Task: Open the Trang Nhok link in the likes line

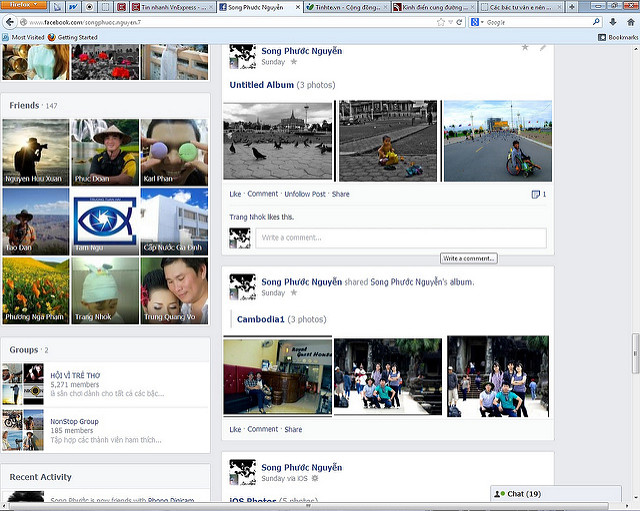Action: coord(247,217)
